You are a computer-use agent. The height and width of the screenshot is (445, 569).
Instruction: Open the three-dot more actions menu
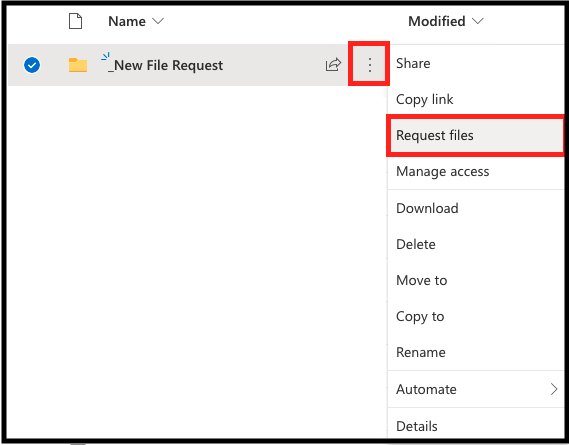pyautogui.click(x=369, y=65)
